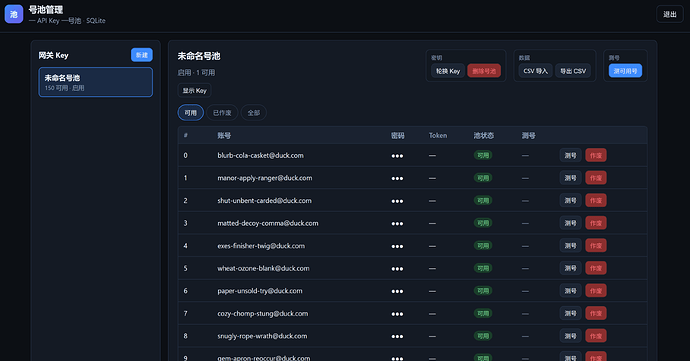Click the 号池管理 page title
690x361 pixels.
(46, 10)
